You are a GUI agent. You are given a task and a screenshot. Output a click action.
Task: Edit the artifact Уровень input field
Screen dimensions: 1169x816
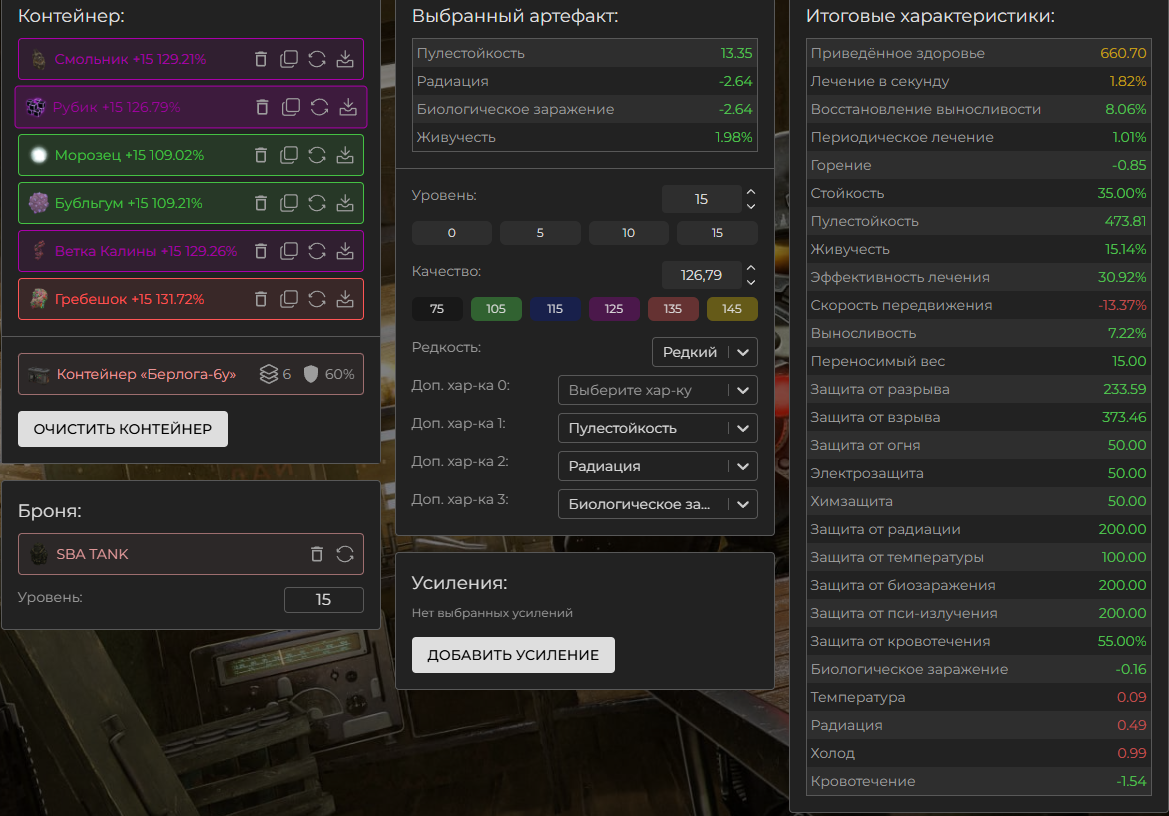pyautogui.click(x=701, y=199)
